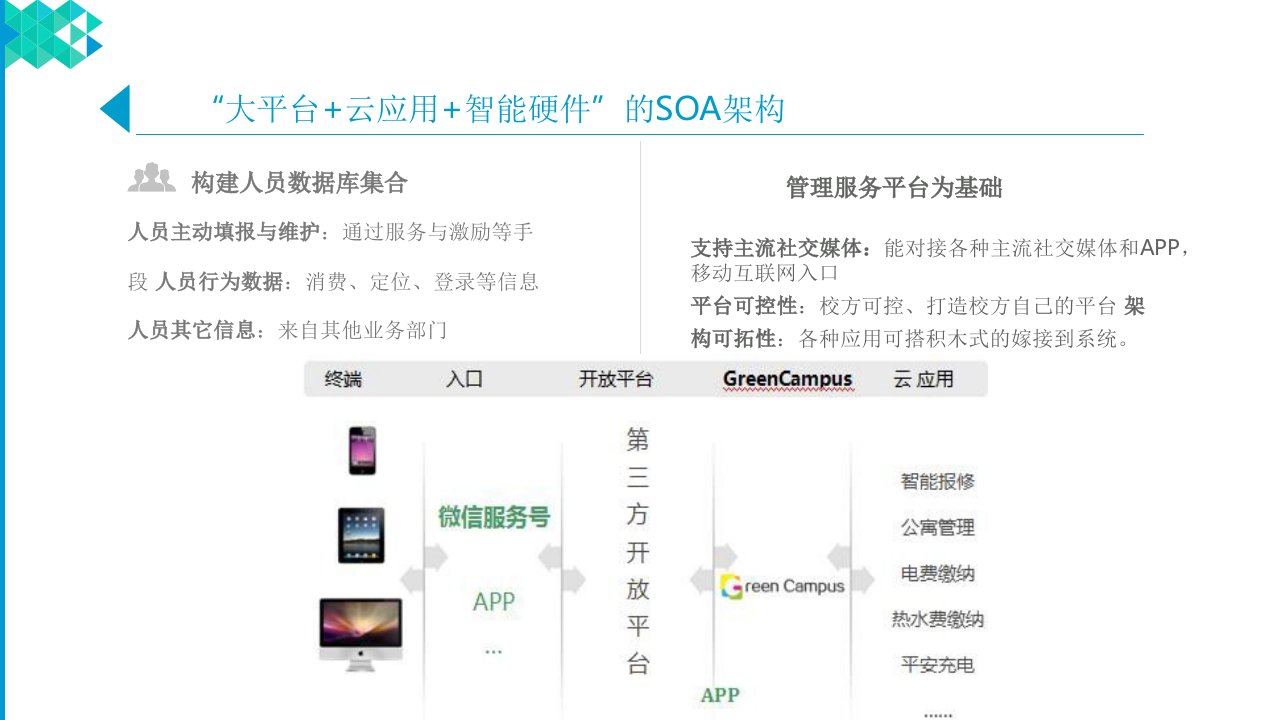The height and width of the screenshot is (720, 1280).
Task: Open the 智能报修 cloud application
Action: 937,481
